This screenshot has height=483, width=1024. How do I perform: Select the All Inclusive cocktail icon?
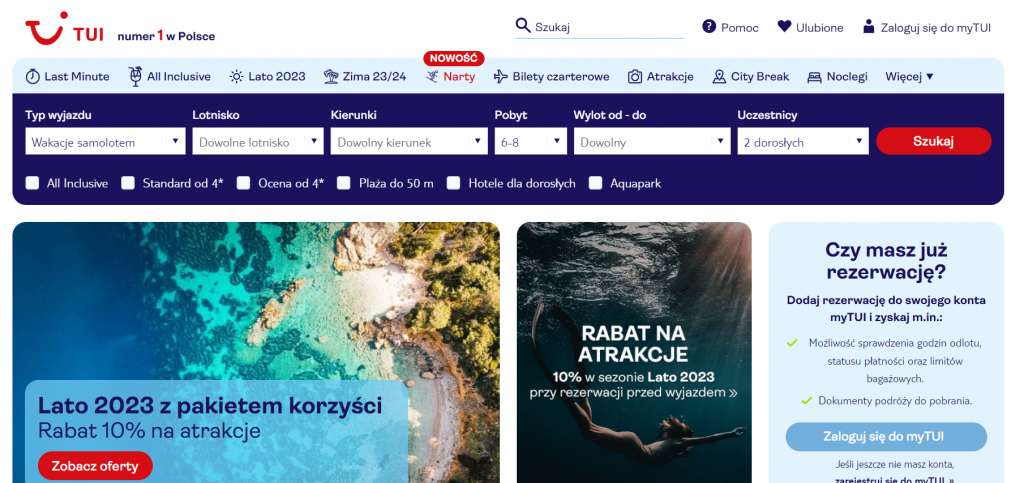[x=135, y=76]
